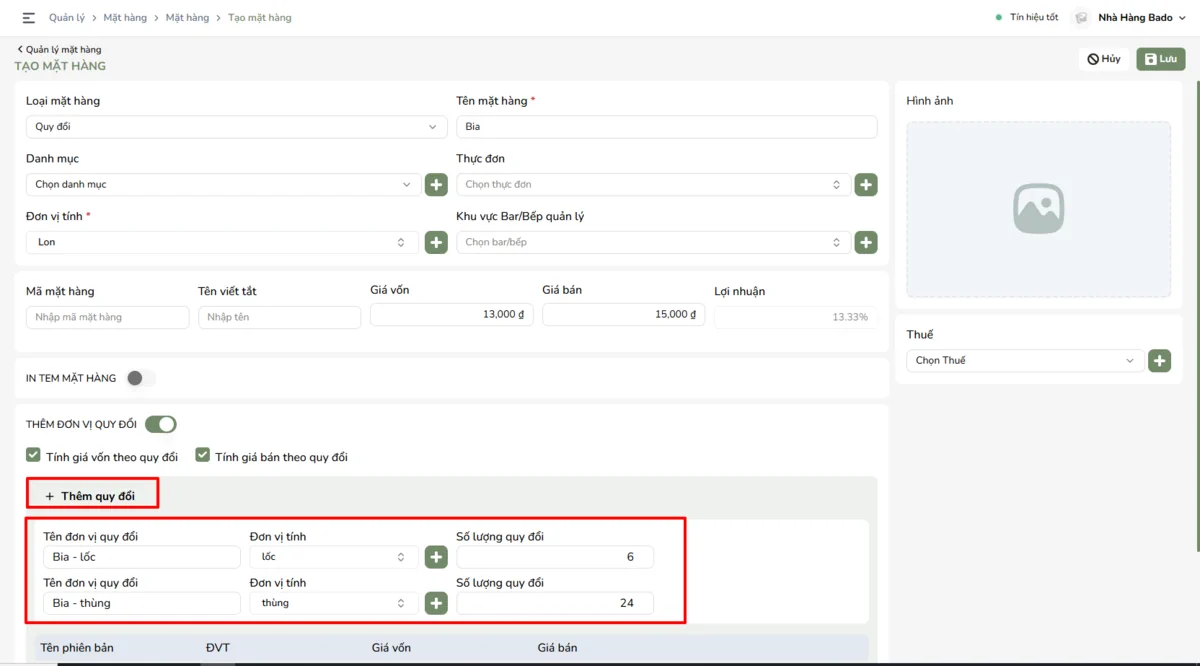
Task: Click the Tín hiệu tốt status text
Action: [x=1034, y=18]
